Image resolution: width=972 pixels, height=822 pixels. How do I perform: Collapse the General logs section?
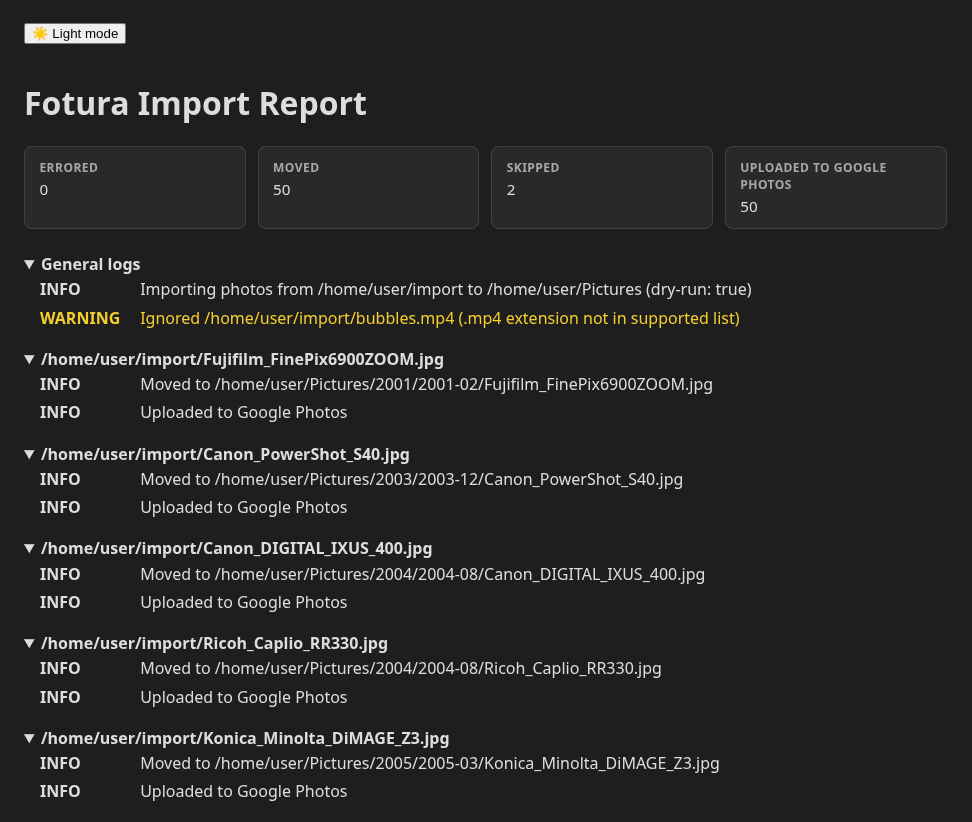(x=83, y=265)
